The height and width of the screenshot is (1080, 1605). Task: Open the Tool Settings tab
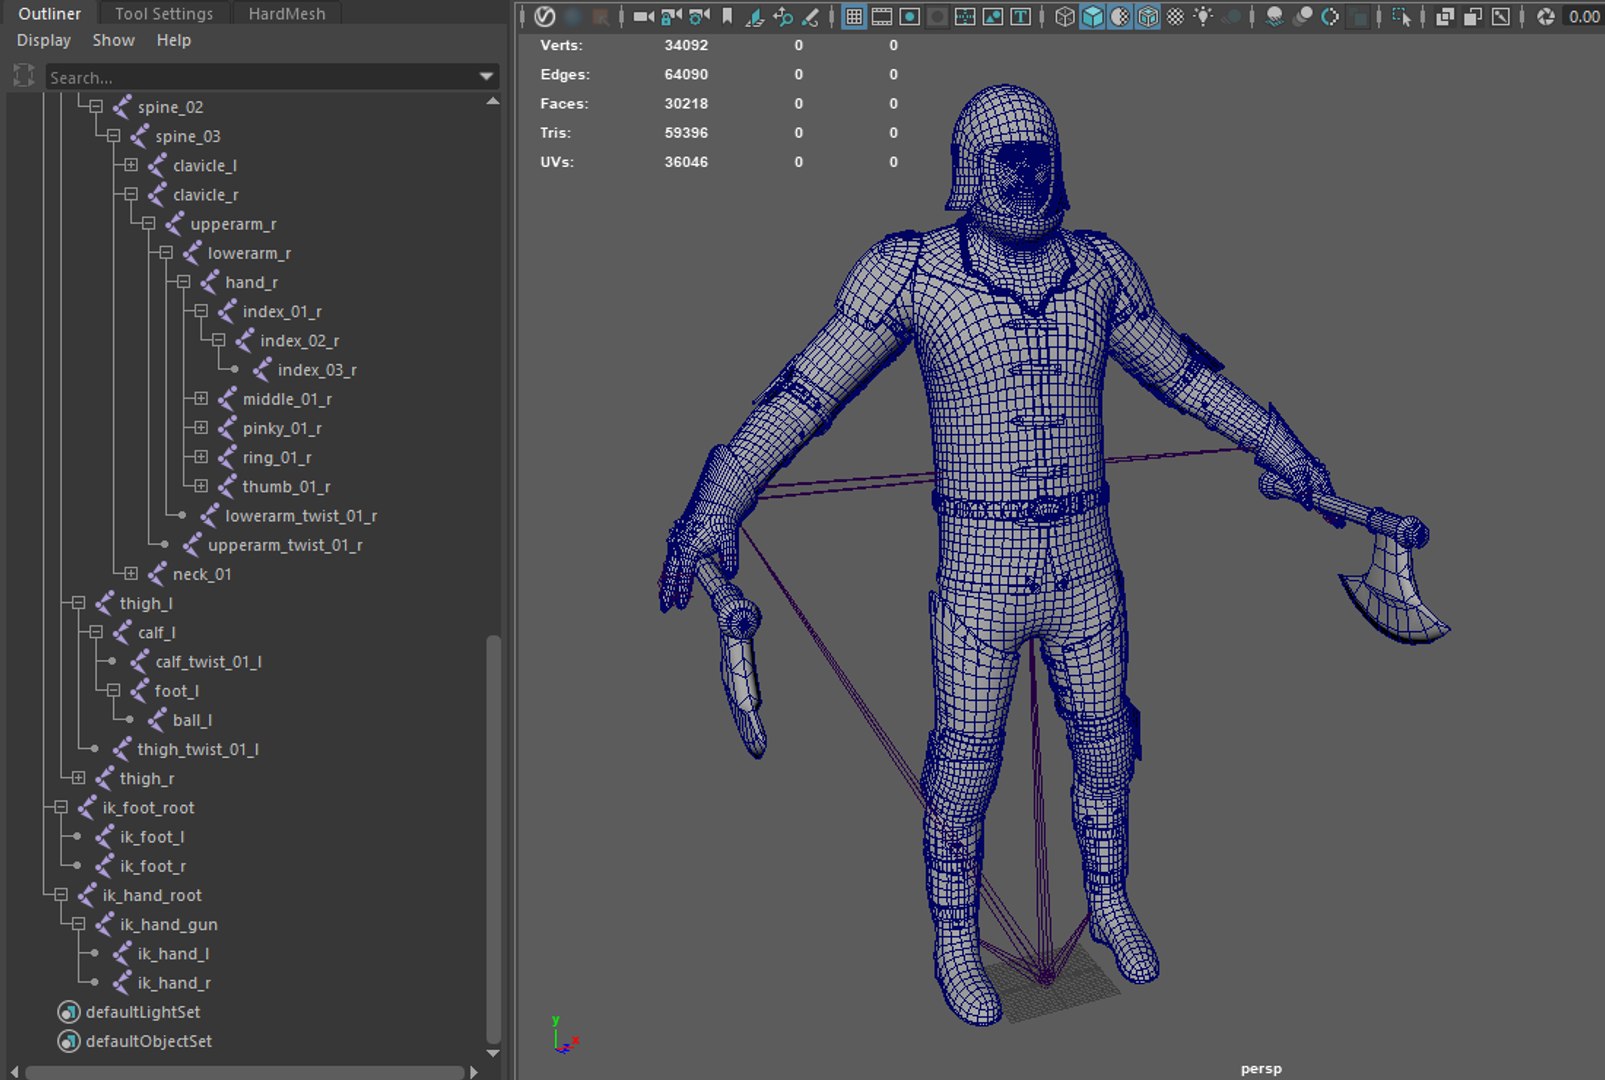(164, 13)
